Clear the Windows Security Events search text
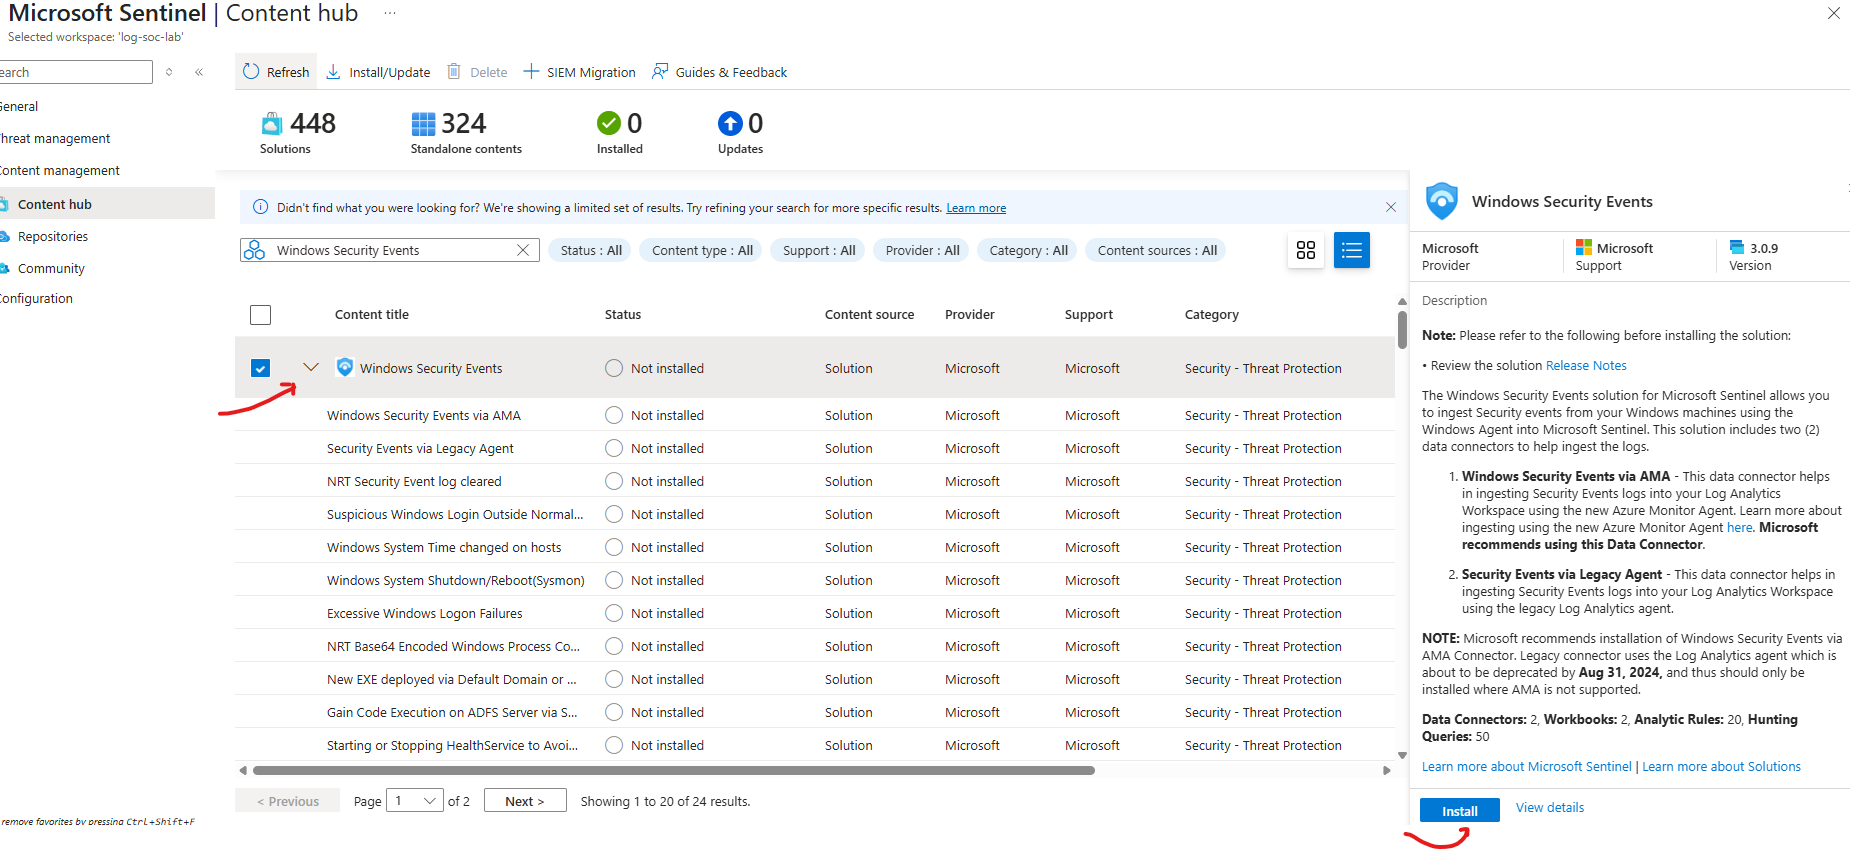 point(522,250)
